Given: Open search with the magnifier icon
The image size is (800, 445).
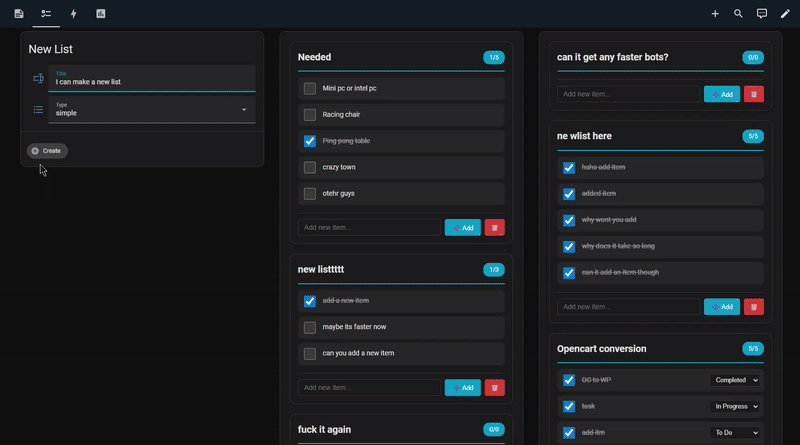Looking at the screenshot, I should point(738,14).
